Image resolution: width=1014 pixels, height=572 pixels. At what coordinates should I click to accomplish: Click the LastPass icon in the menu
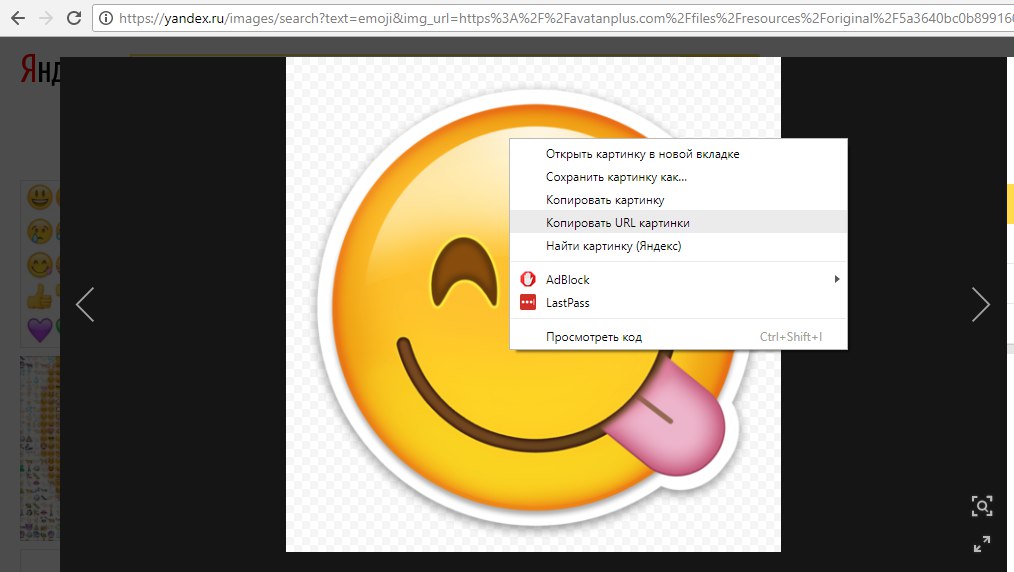click(528, 302)
